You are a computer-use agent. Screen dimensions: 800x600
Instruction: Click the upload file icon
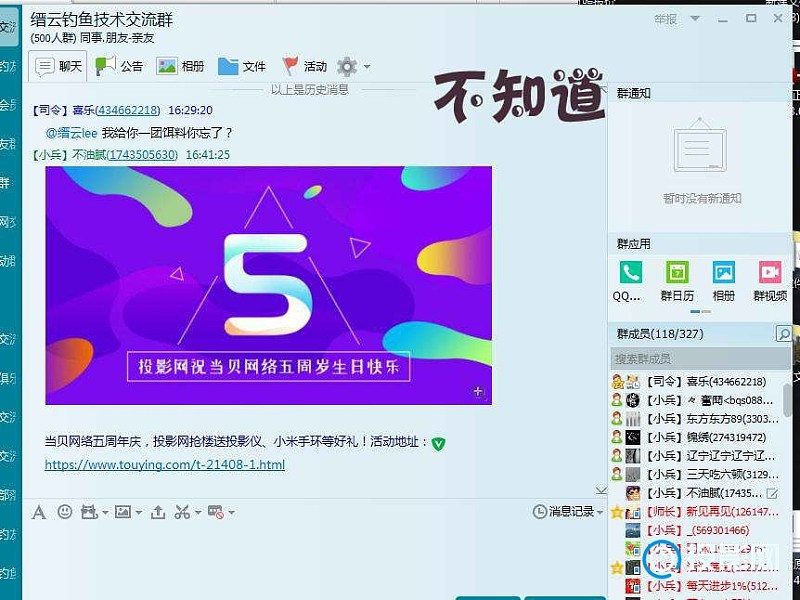tap(158, 512)
